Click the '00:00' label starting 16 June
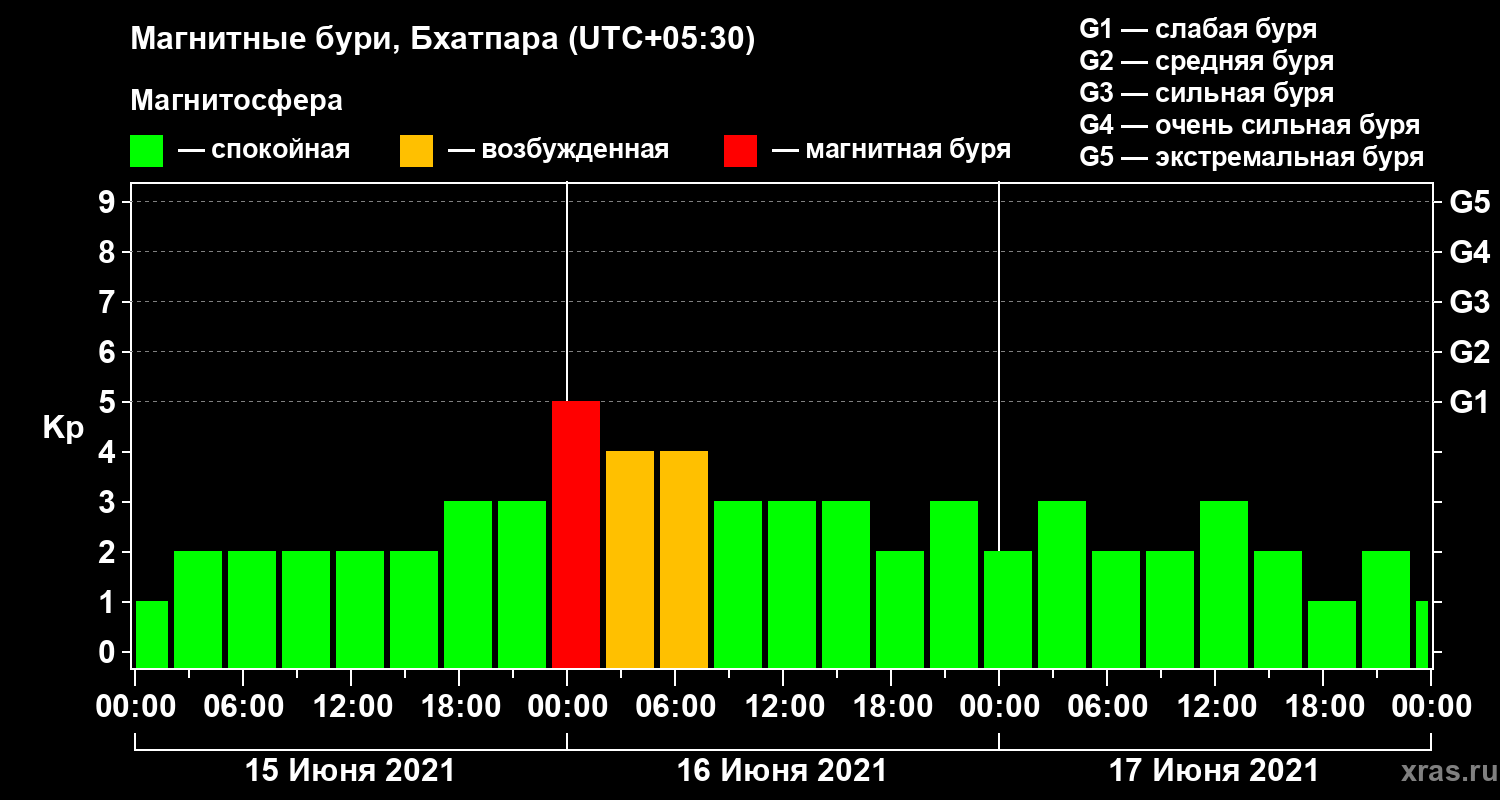This screenshot has width=1500, height=800. [567, 707]
